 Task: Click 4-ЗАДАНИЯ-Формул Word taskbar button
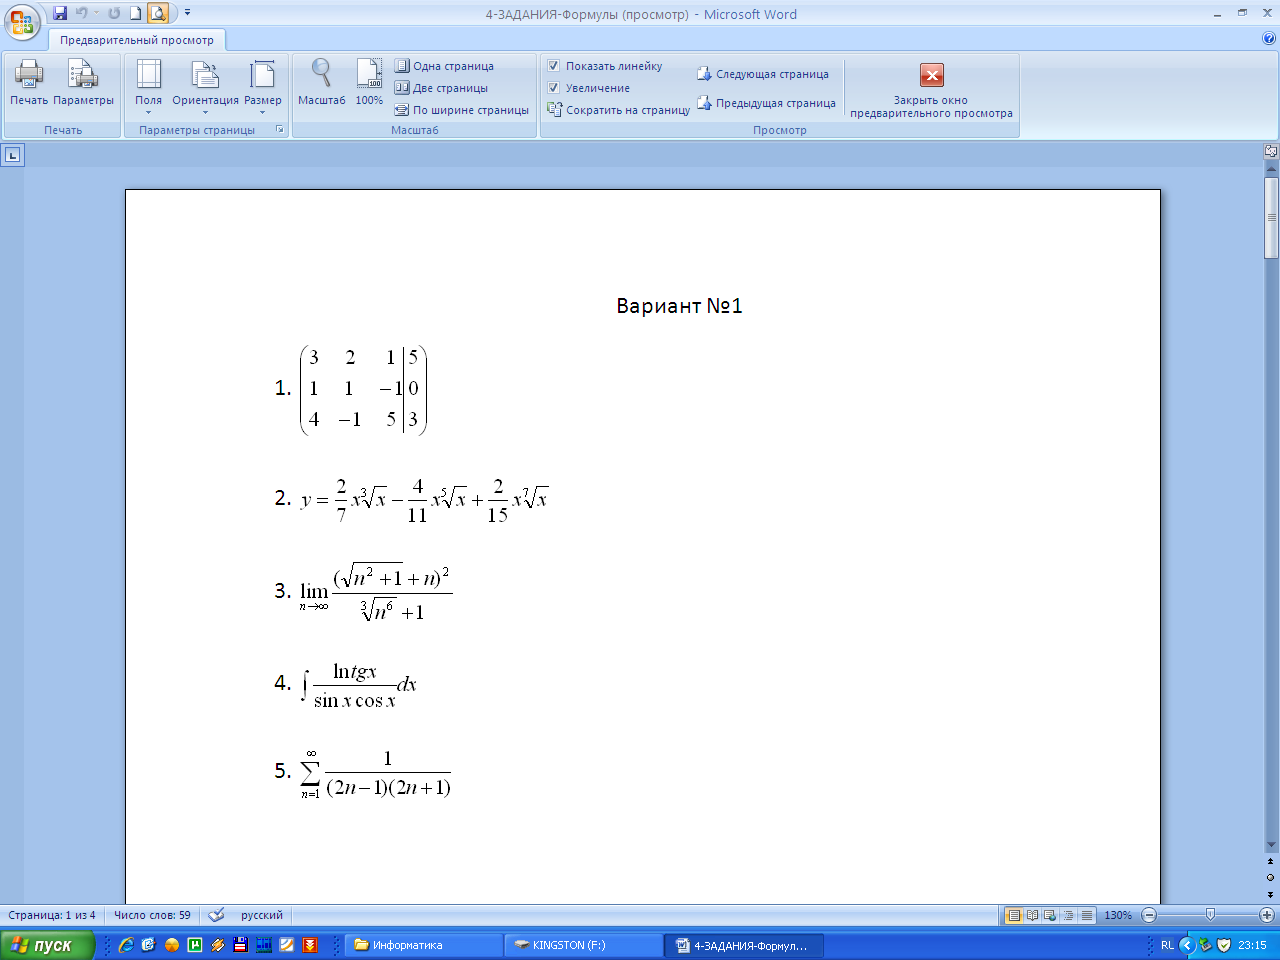743,945
